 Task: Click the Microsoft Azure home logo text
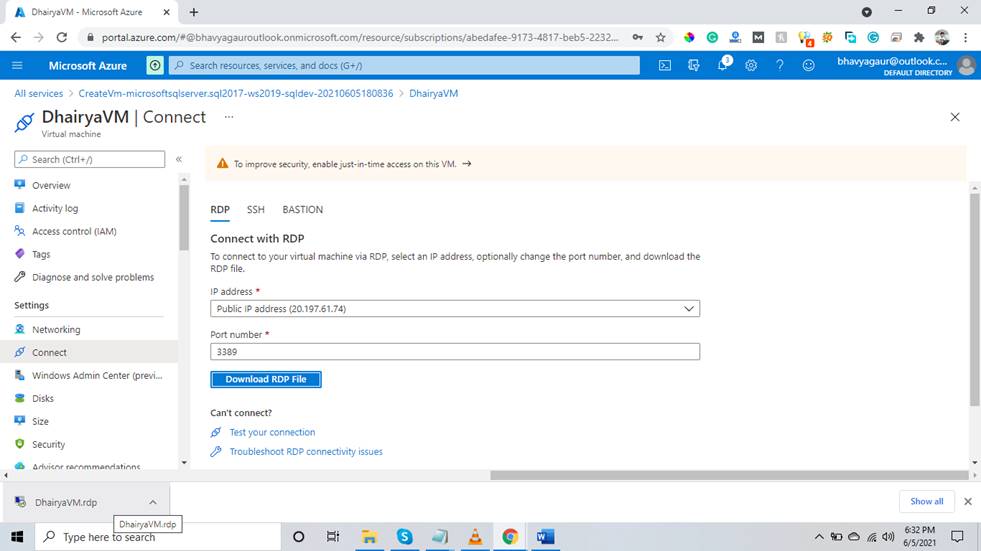[88, 65]
